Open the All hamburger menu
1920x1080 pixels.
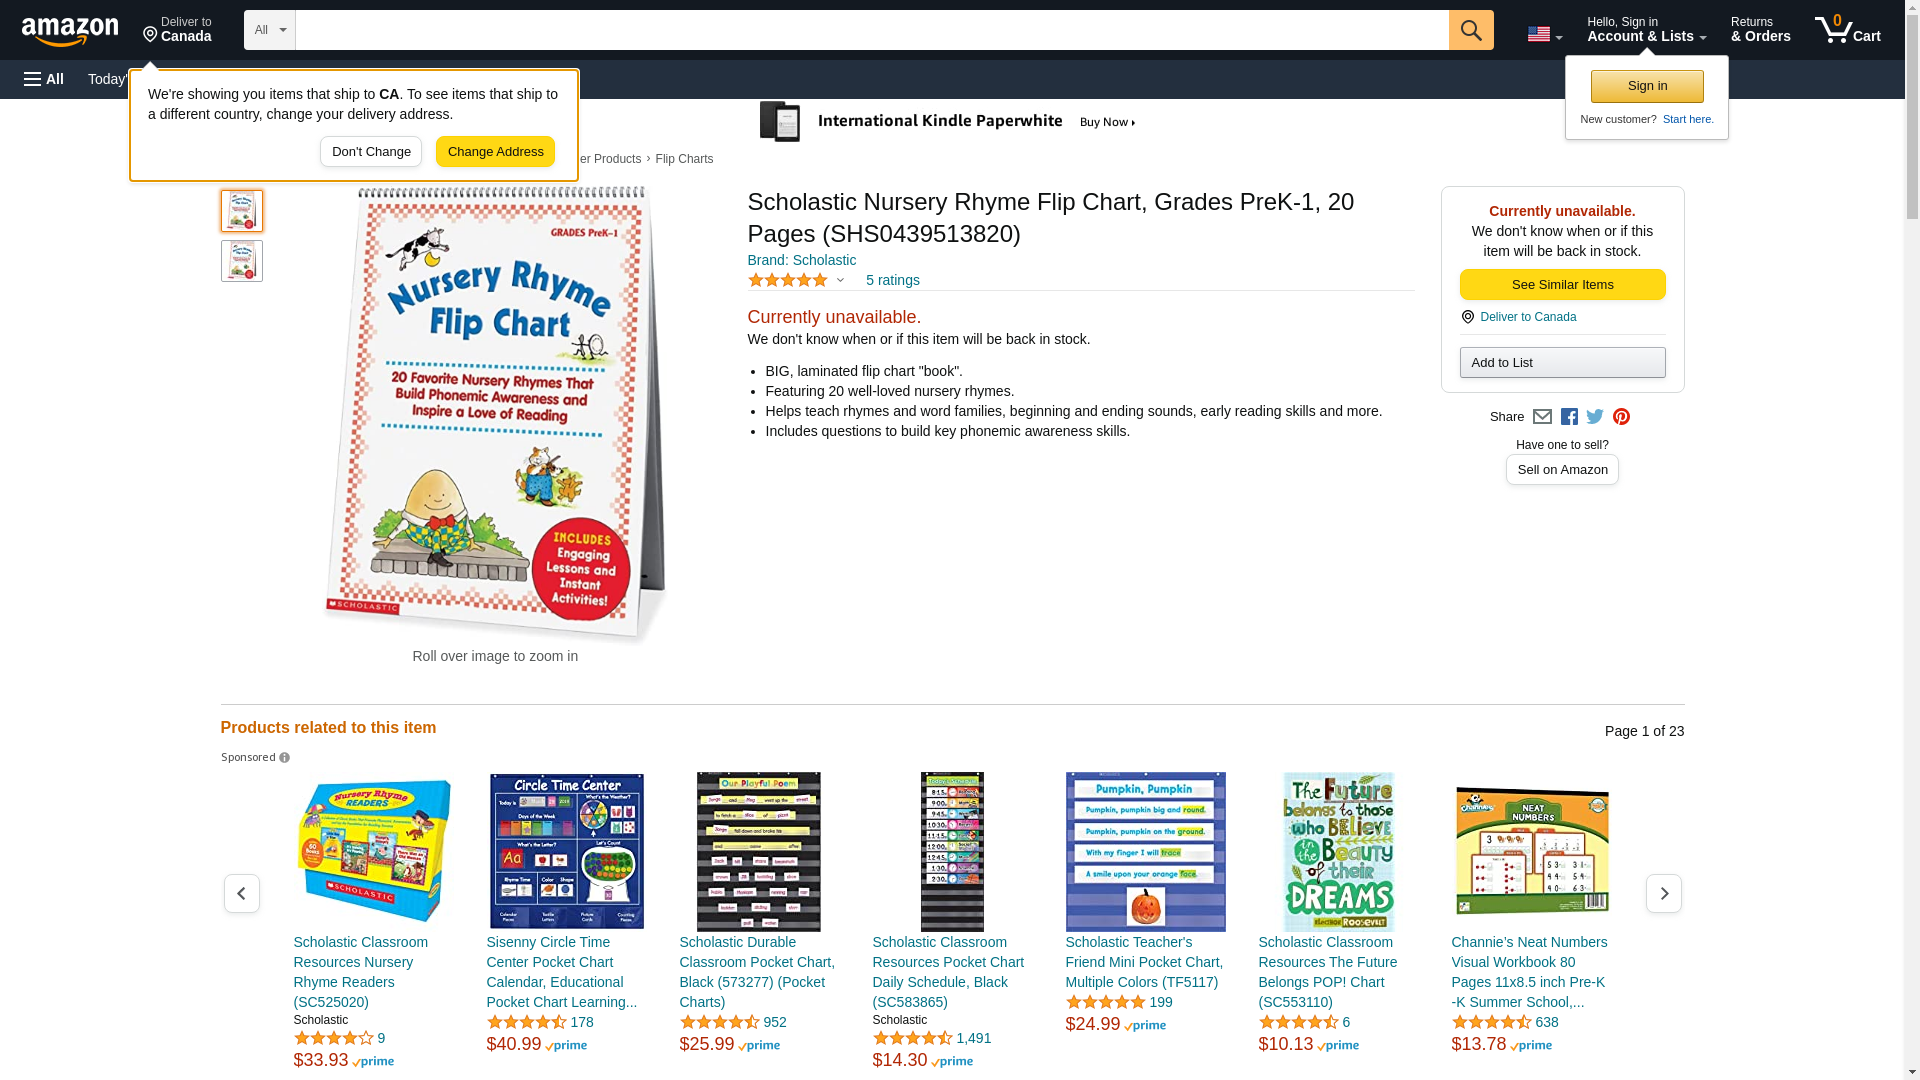[44, 79]
